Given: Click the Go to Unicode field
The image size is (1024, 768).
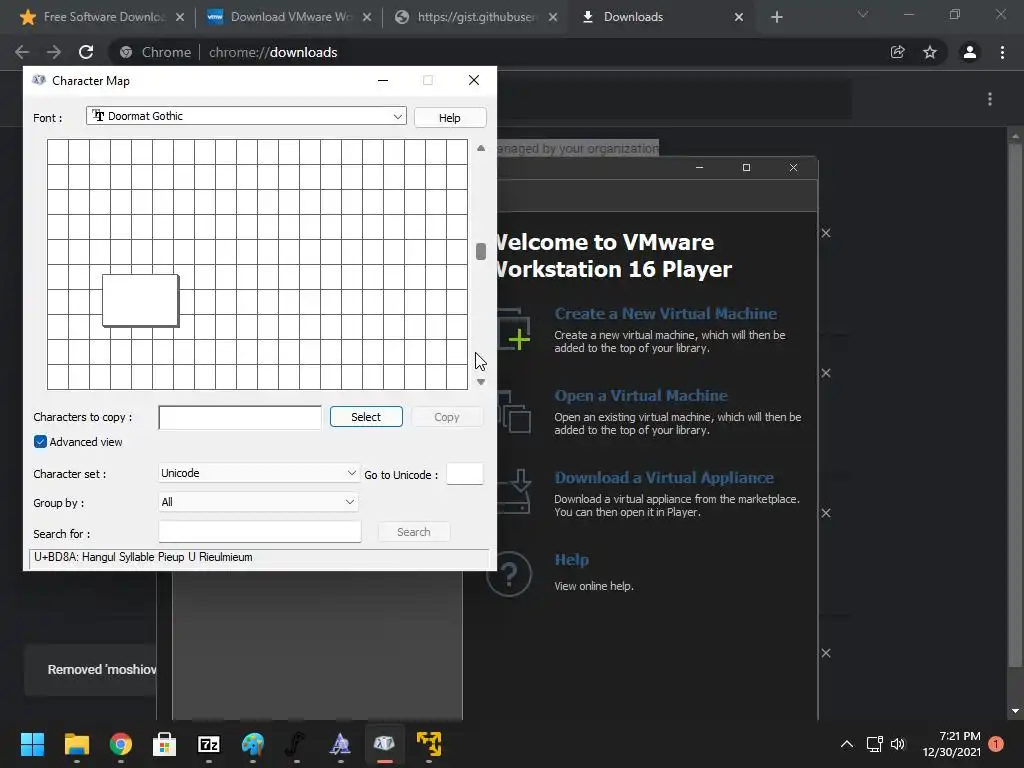Looking at the screenshot, I should [x=465, y=474].
